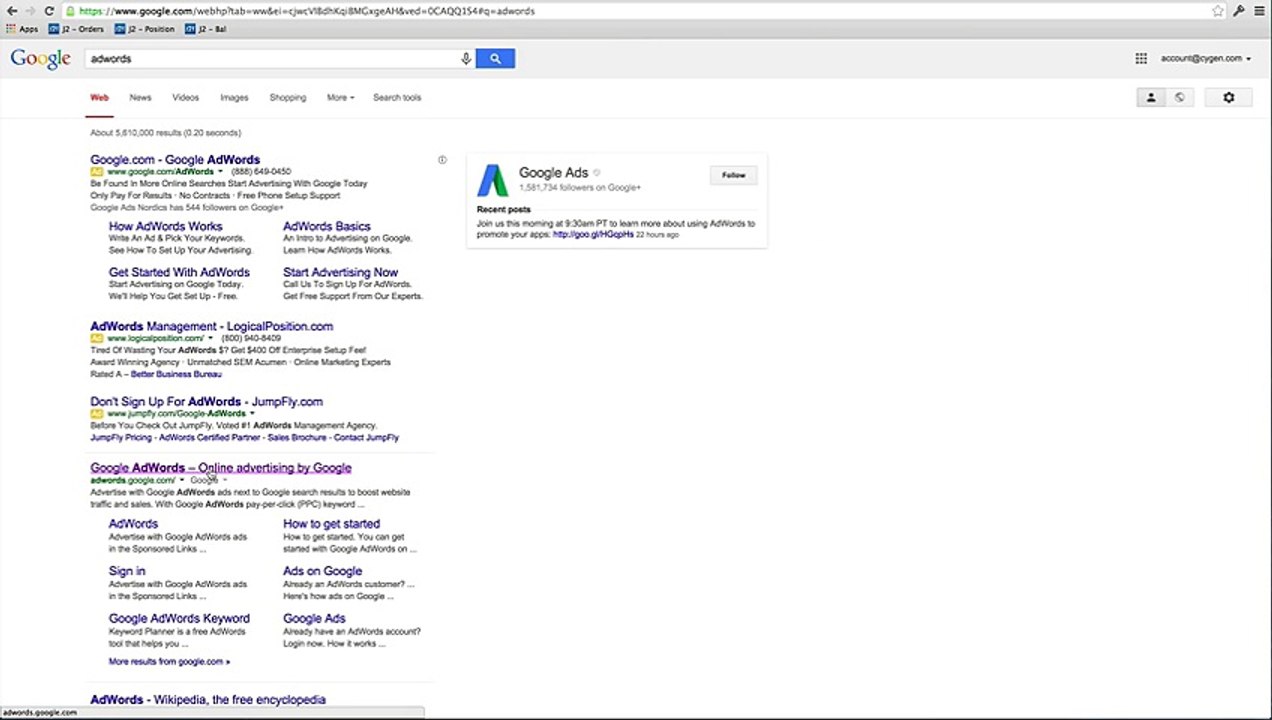Follow the Google Ads page

tap(734, 175)
